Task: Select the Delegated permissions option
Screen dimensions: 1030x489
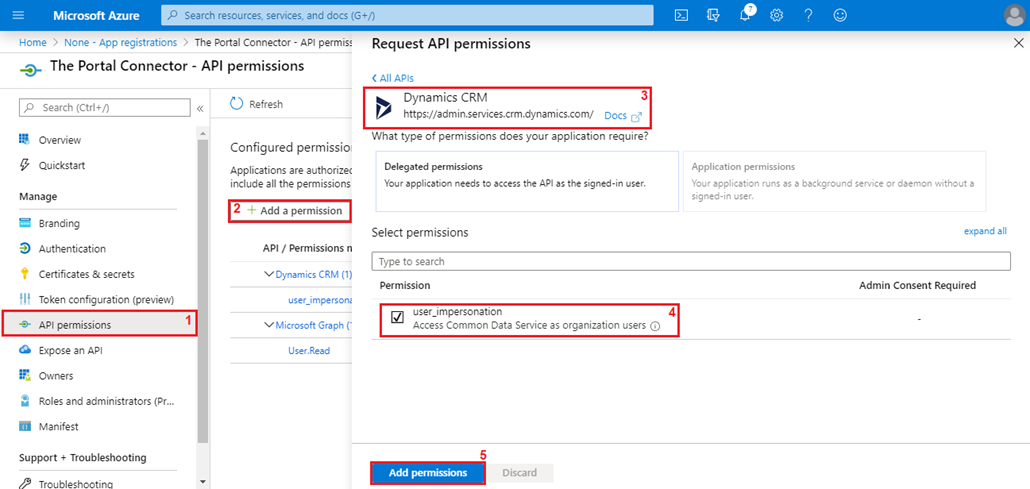Action: pyautogui.click(x=527, y=181)
